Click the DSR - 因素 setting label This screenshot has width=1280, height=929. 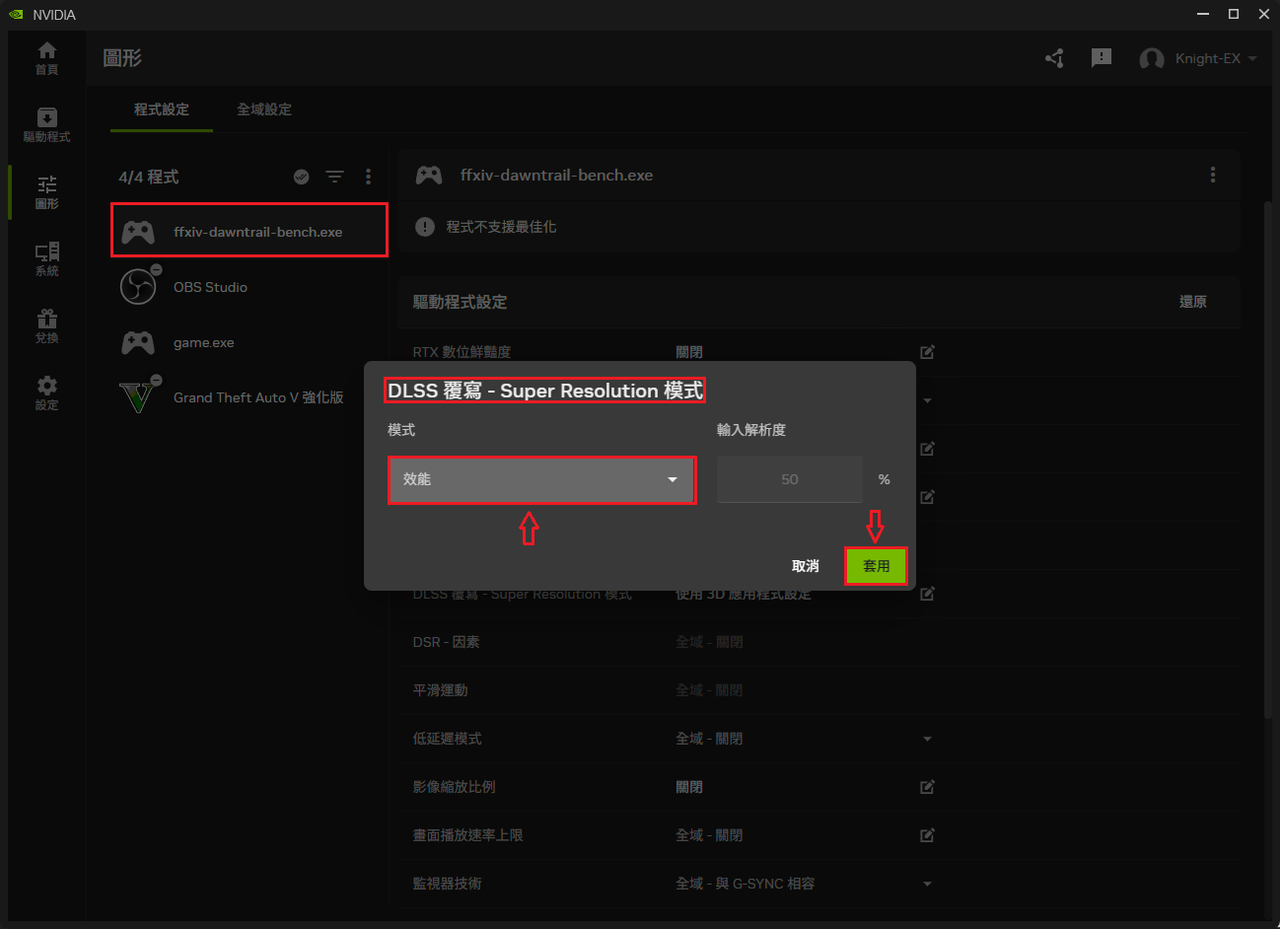tap(446, 642)
